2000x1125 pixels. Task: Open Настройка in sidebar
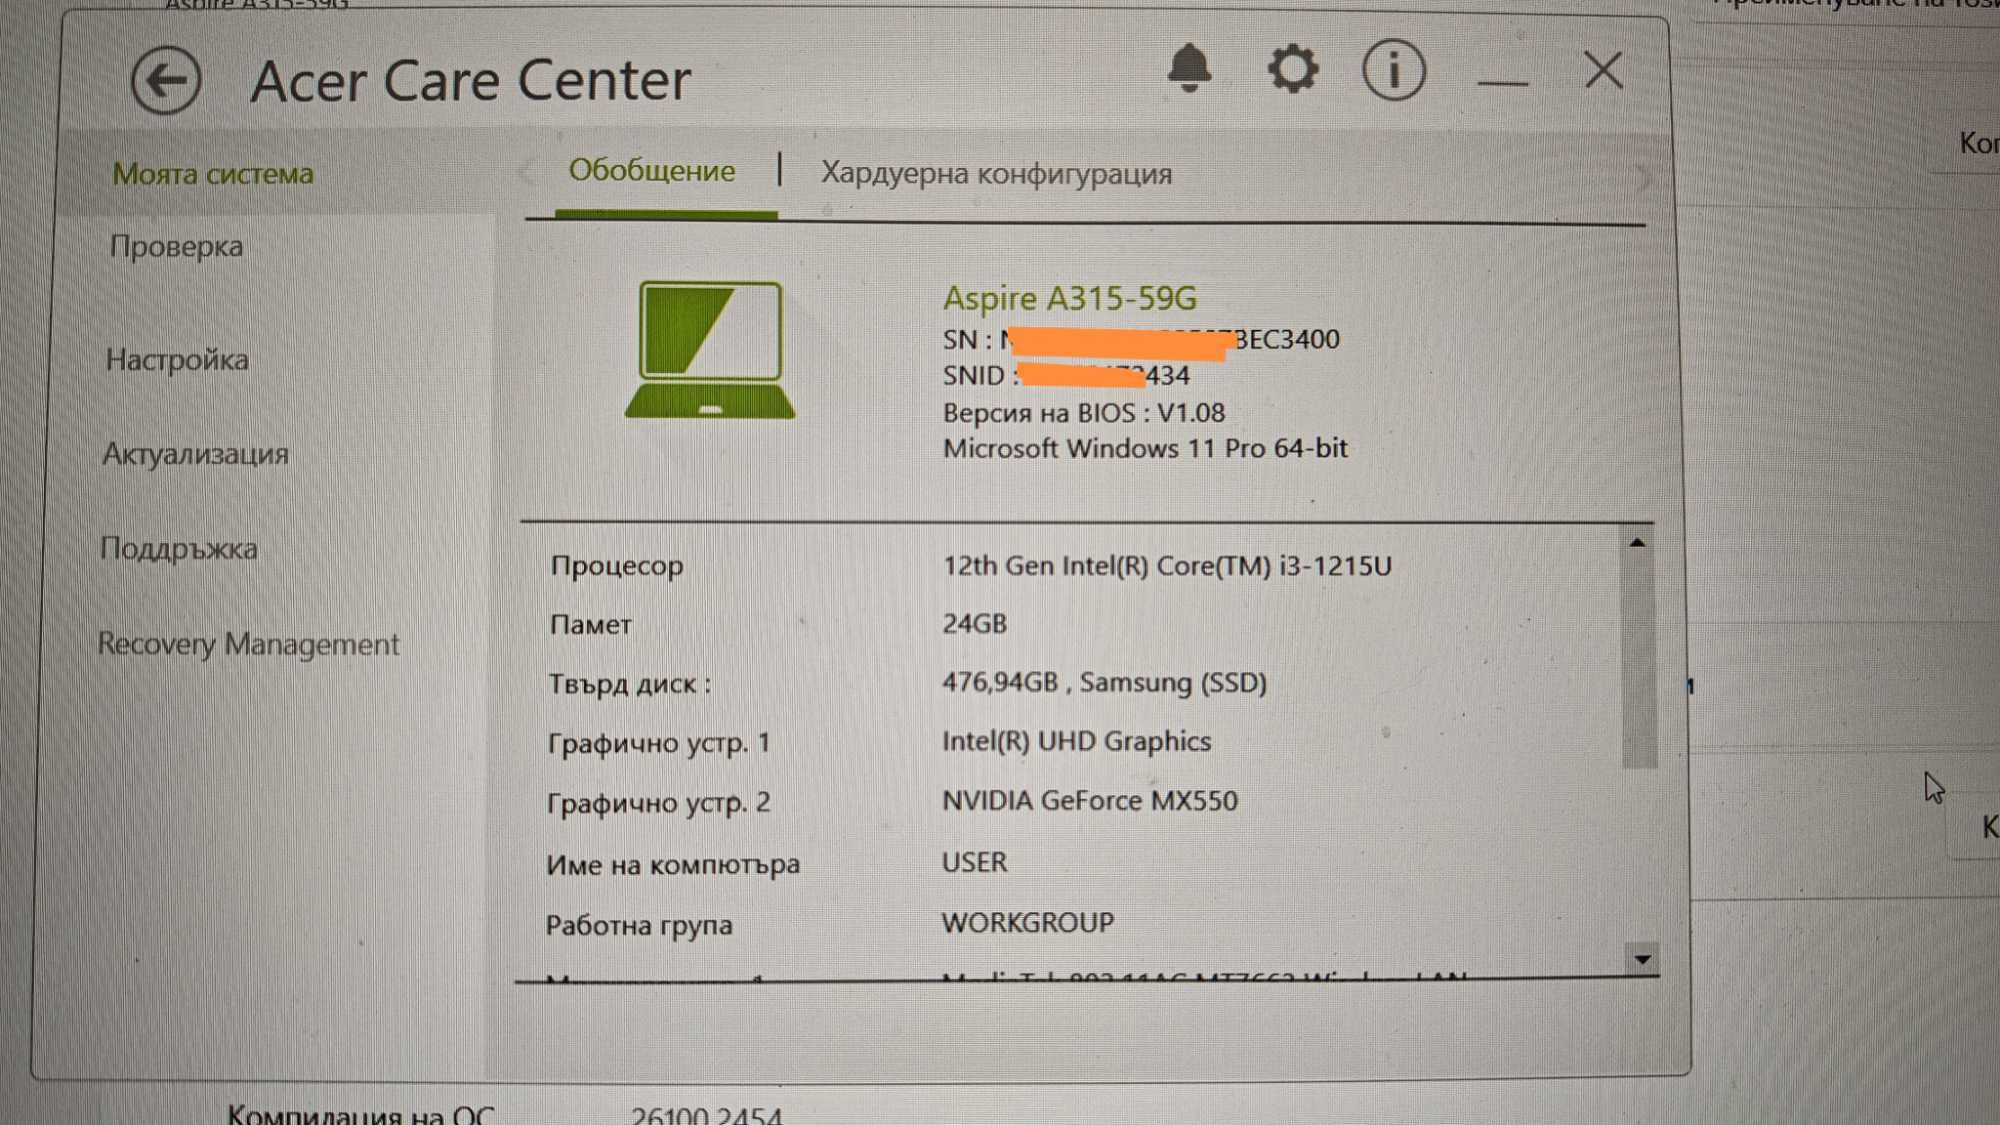point(177,360)
